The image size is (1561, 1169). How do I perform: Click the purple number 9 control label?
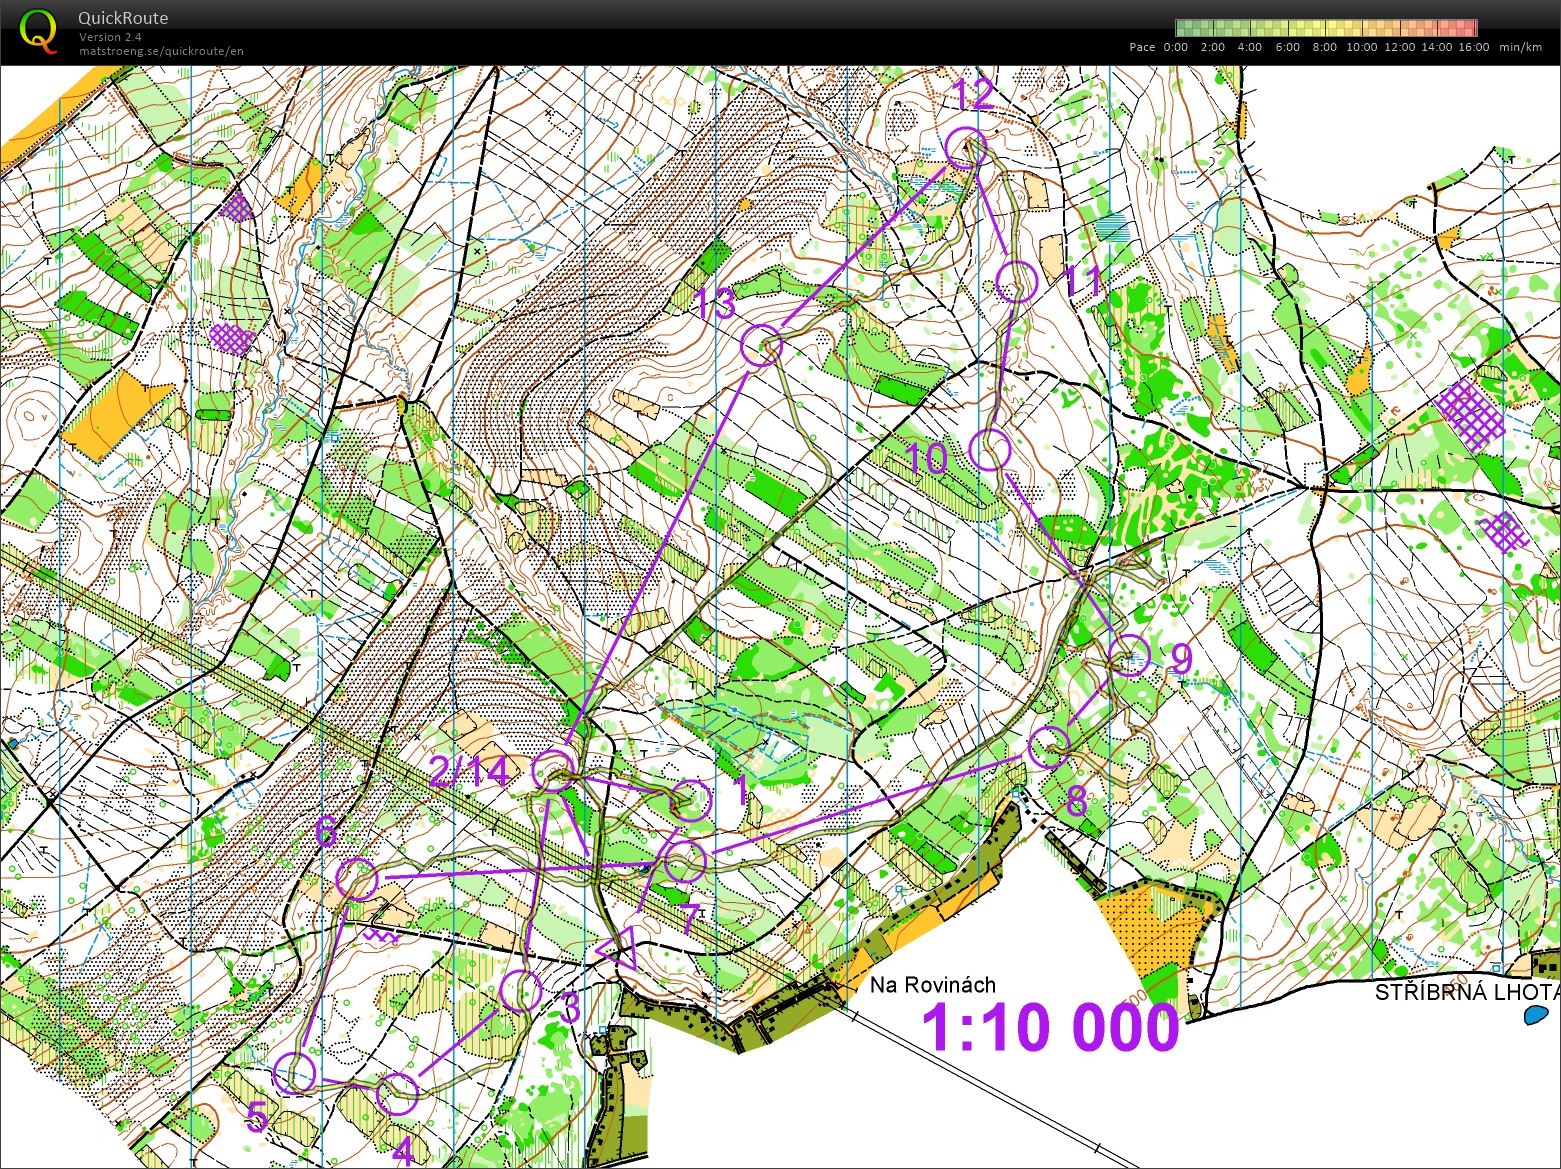coord(1181,660)
